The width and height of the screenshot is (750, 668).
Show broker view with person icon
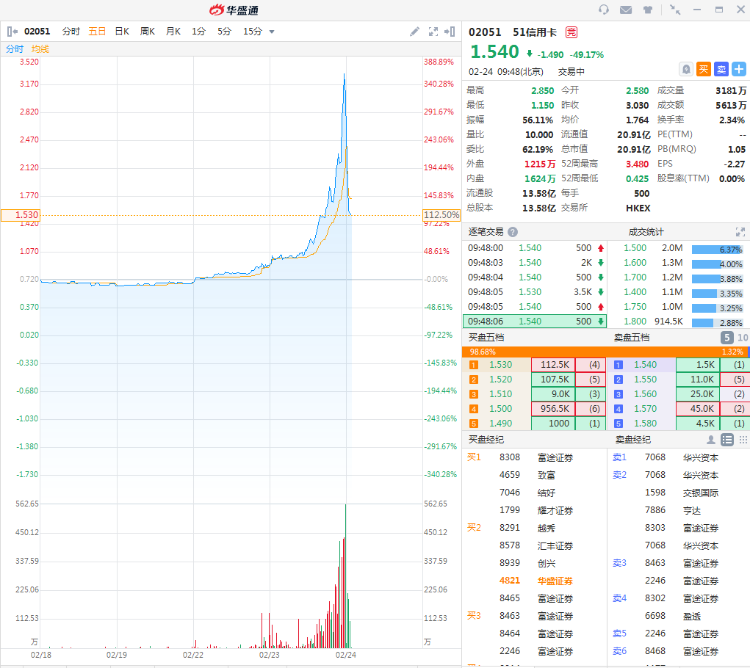pyautogui.click(x=711, y=439)
